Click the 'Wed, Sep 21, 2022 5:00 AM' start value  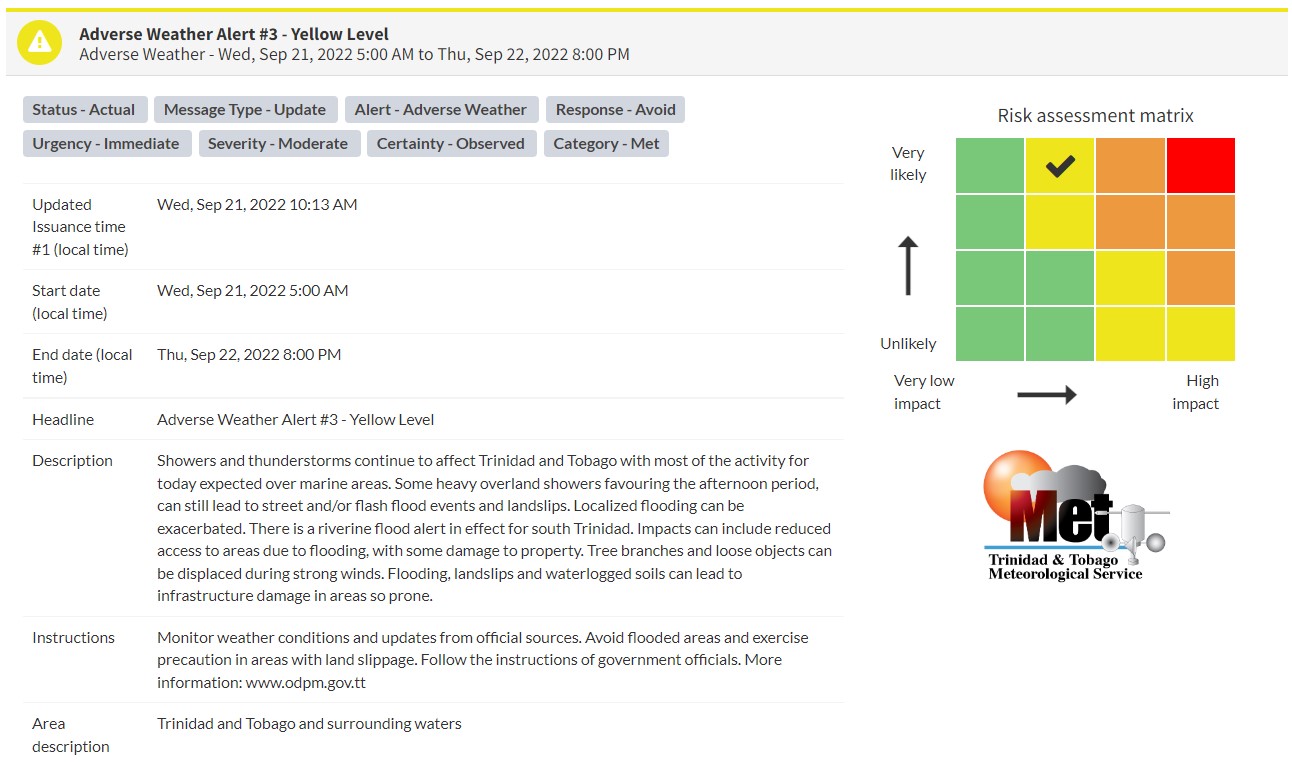(253, 290)
